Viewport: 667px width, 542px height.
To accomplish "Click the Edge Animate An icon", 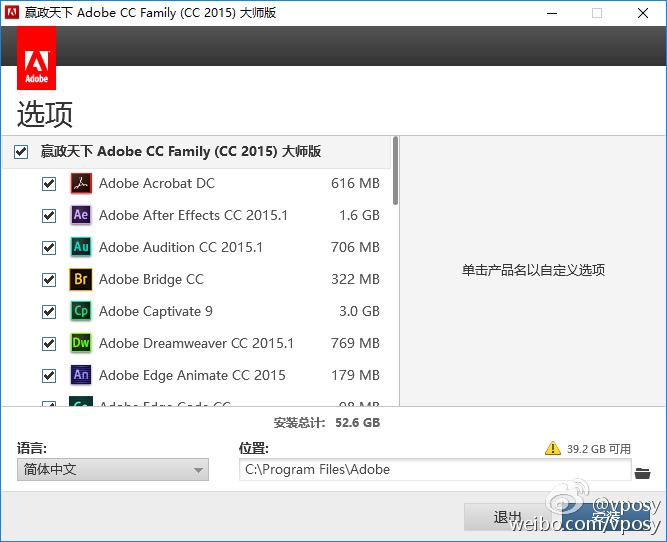I will click(81, 375).
